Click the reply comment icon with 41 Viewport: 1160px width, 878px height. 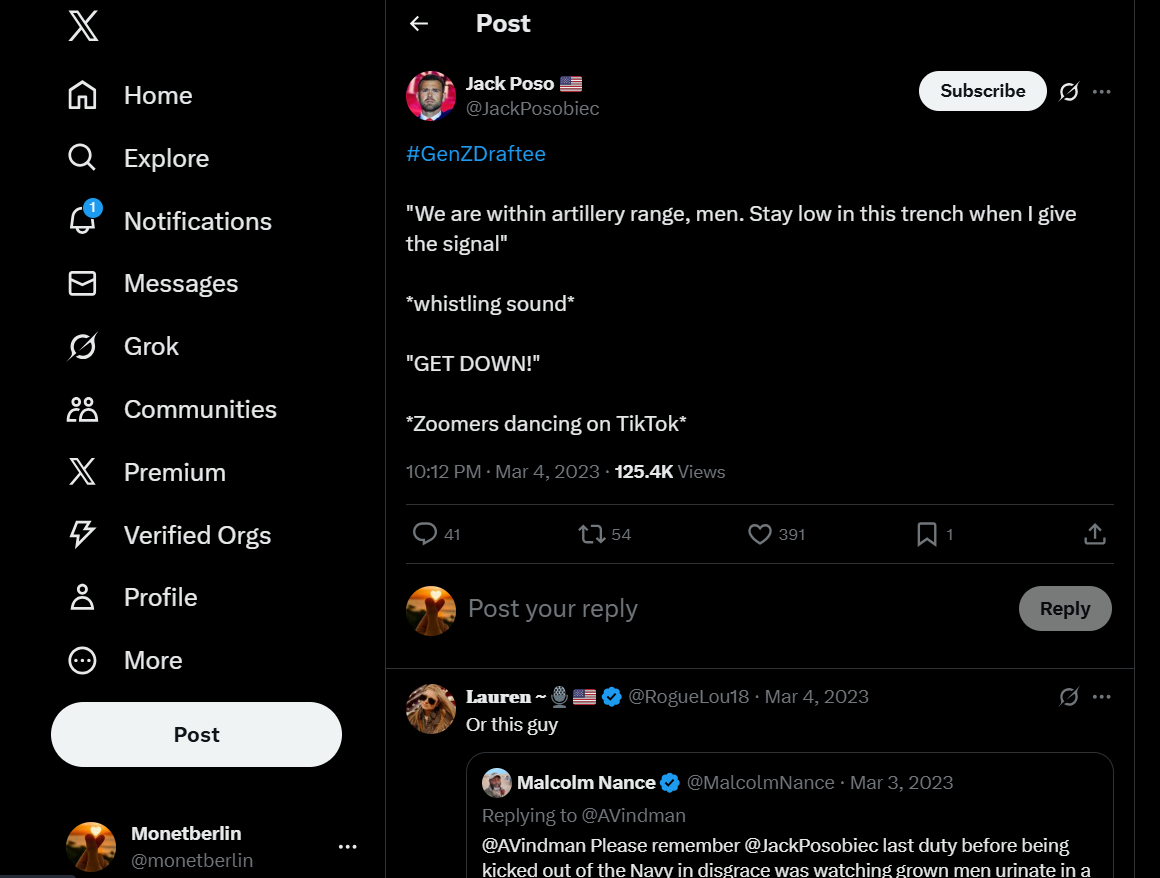425,534
